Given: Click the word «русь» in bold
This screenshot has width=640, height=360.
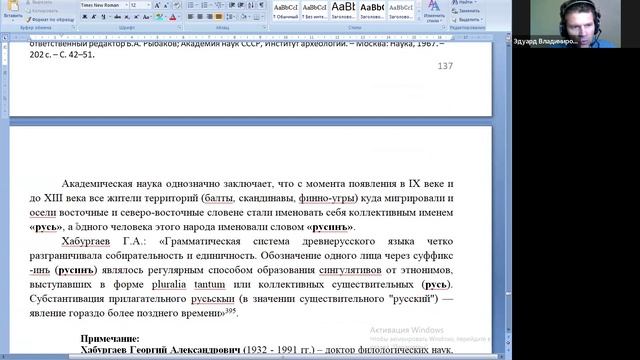Looking at the screenshot, I should (45, 227).
